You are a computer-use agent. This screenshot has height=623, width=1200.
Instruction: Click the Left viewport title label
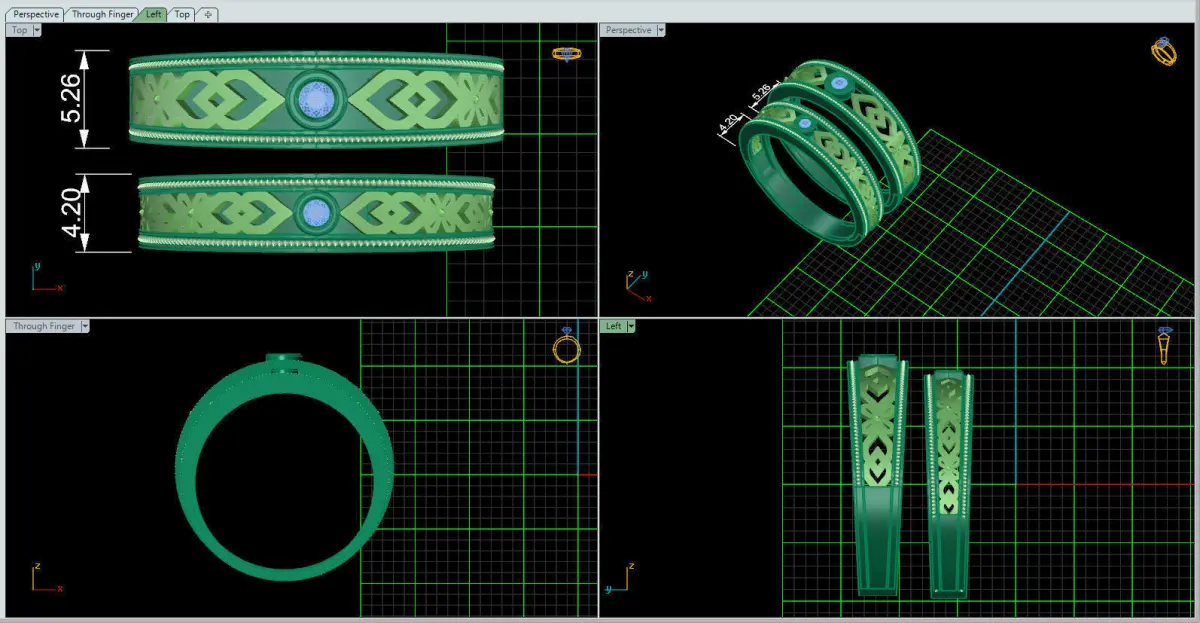pyautogui.click(x=613, y=326)
